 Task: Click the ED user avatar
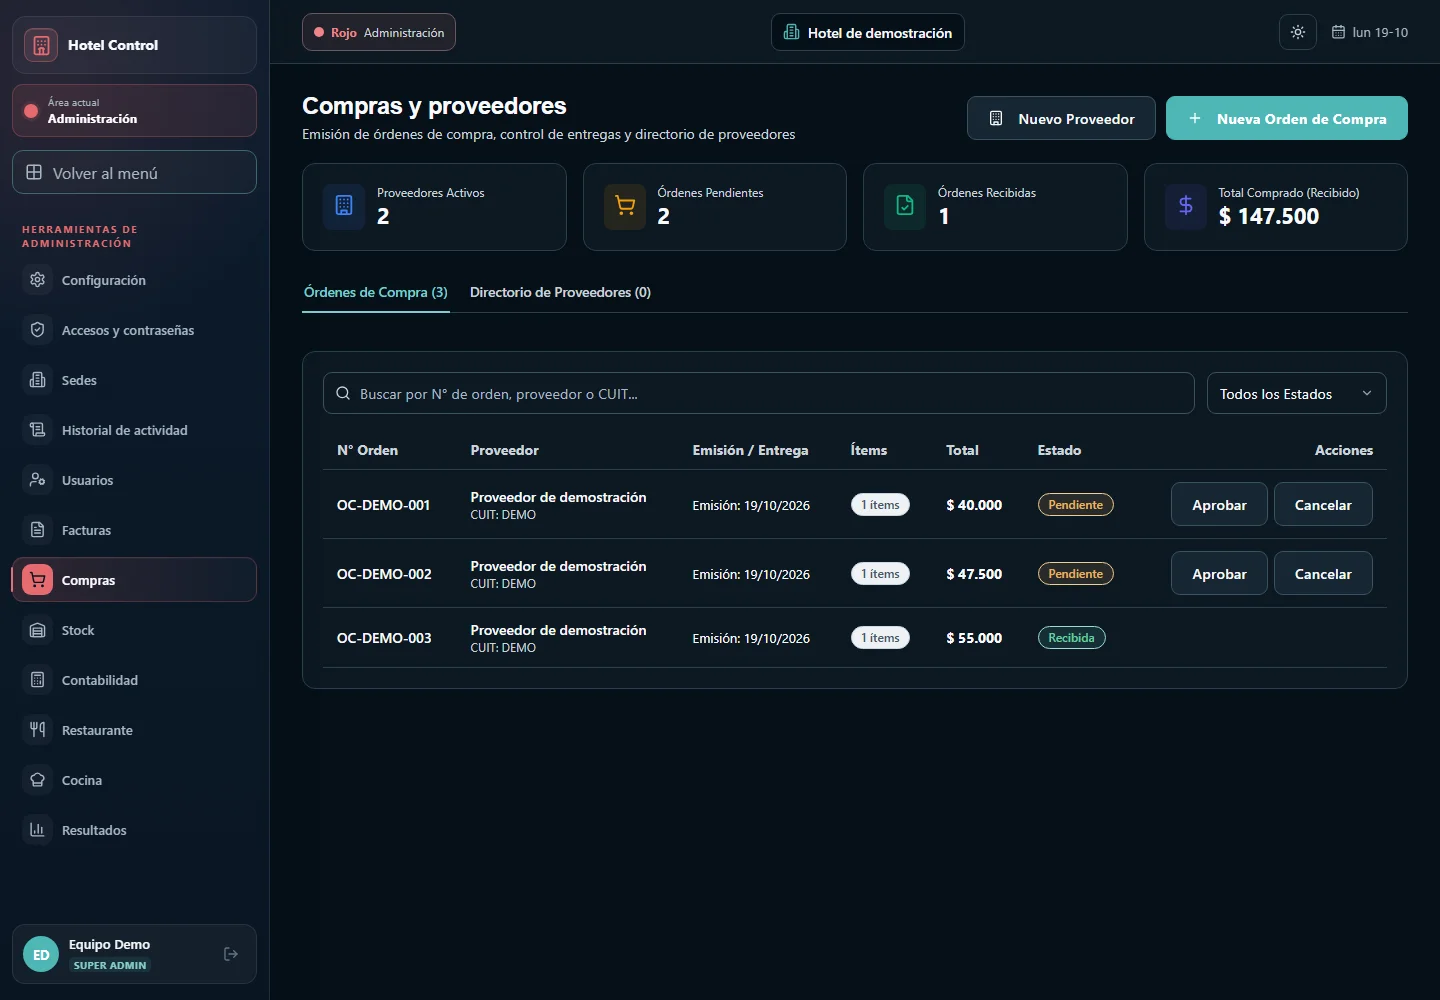point(41,955)
